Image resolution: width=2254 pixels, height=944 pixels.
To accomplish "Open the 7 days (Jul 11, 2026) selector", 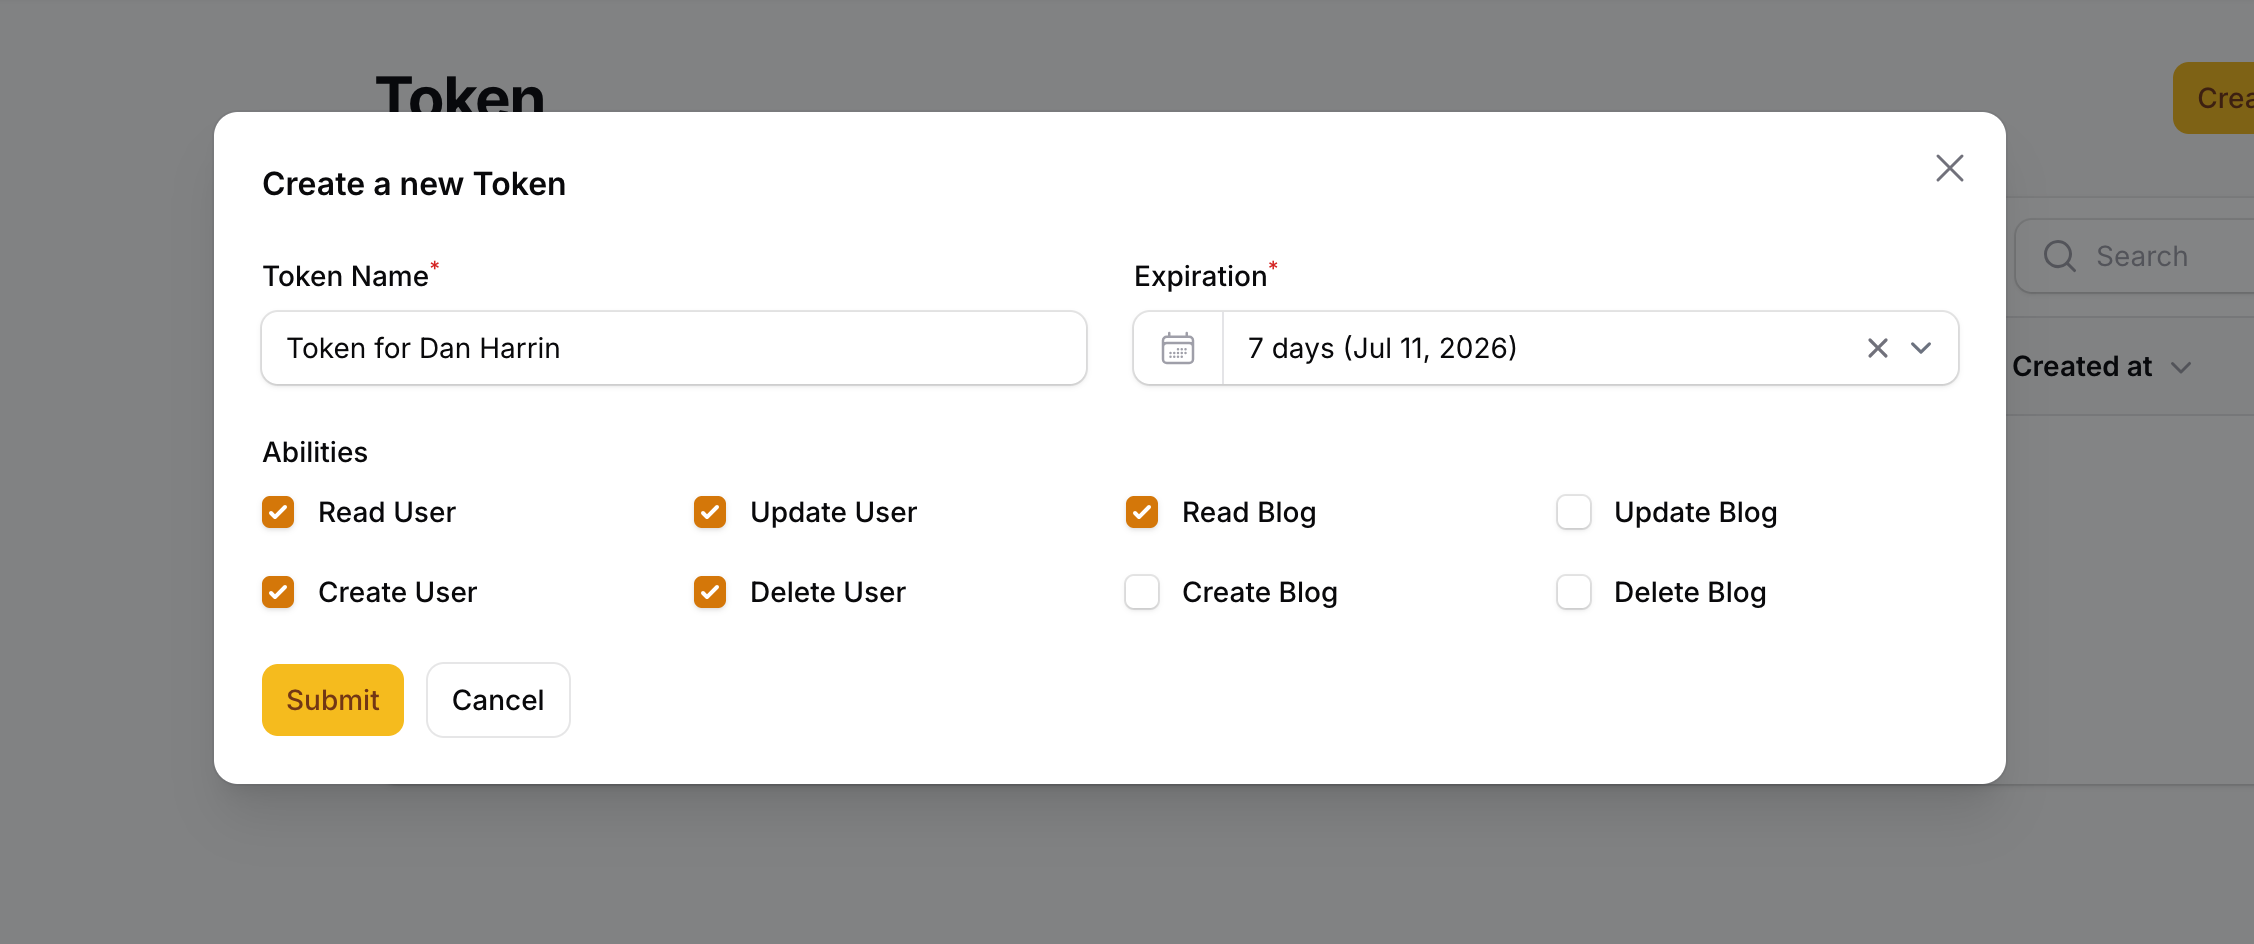I will tap(1545, 348).
